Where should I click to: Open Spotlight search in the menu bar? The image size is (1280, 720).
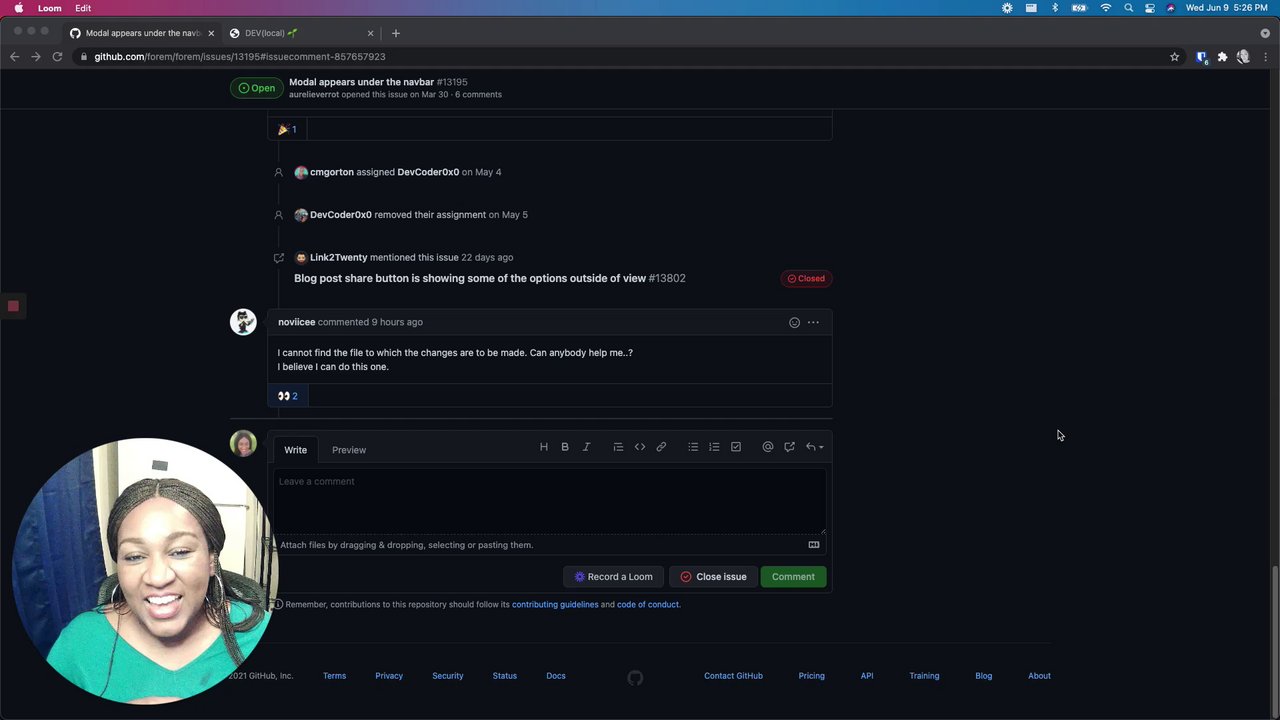click(1129, 8)
